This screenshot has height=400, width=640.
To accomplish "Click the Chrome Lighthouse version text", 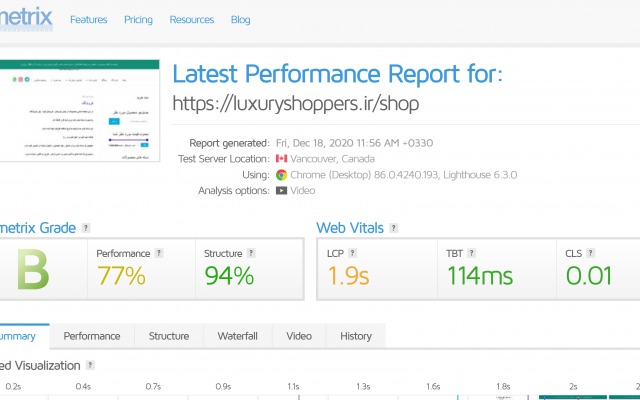I will pos(403,175).
